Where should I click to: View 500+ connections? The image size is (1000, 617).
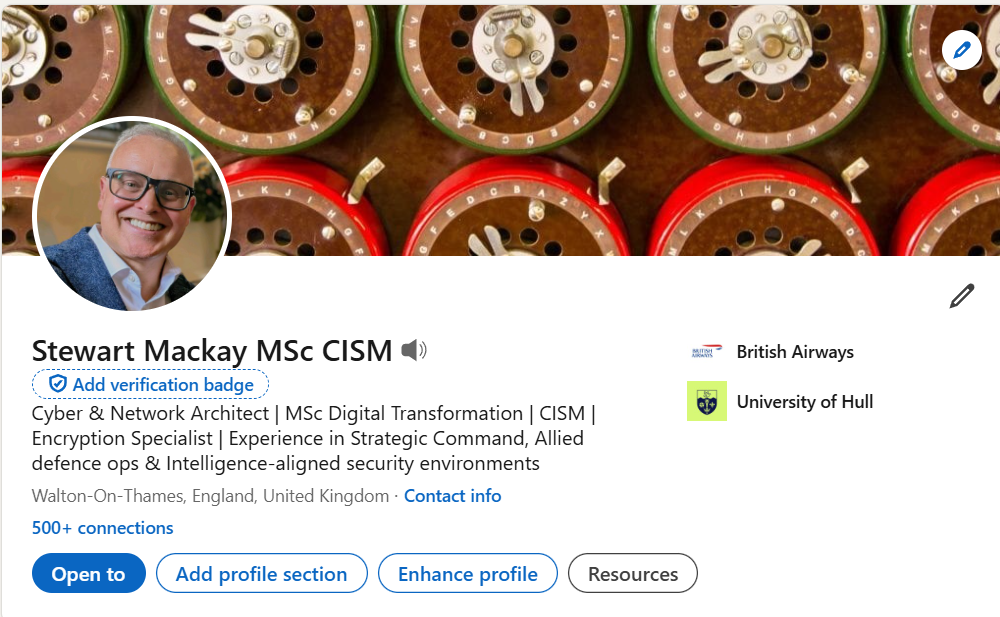tap(102, 528)
